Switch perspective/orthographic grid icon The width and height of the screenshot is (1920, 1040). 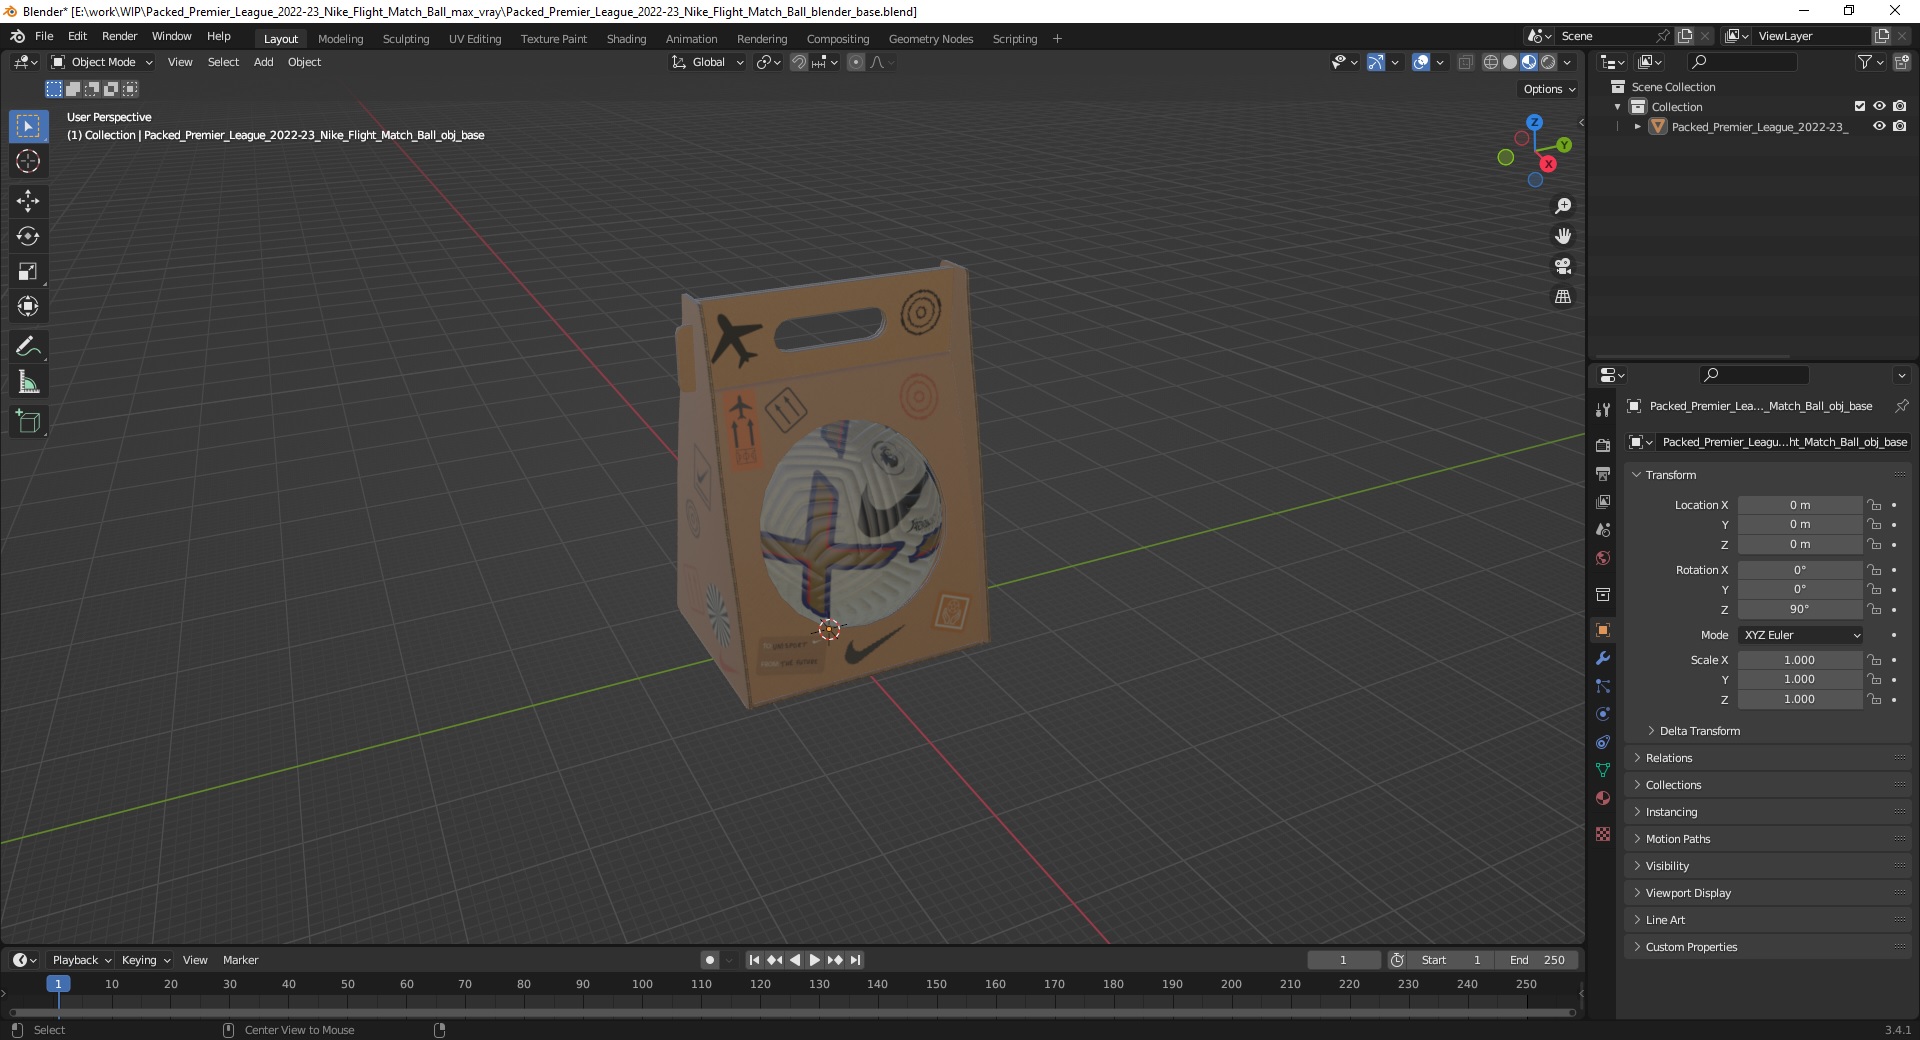click(x=1562, y=297)
